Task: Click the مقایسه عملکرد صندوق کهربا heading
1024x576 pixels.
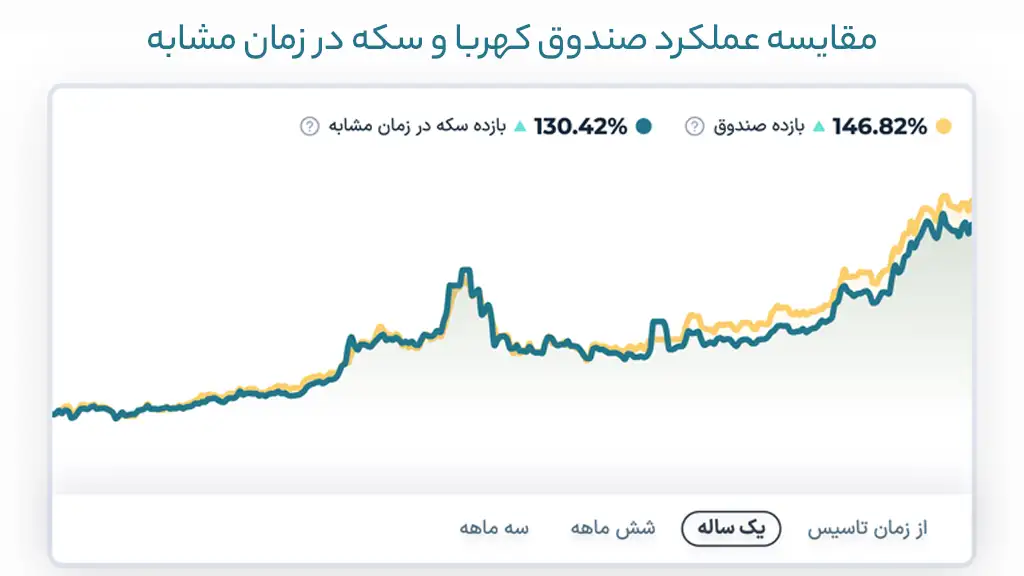Action: [x=511, y=38]
